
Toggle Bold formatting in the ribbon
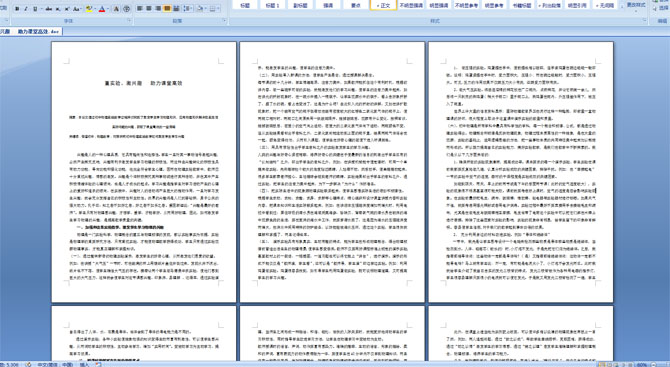[x=17, y=9]
